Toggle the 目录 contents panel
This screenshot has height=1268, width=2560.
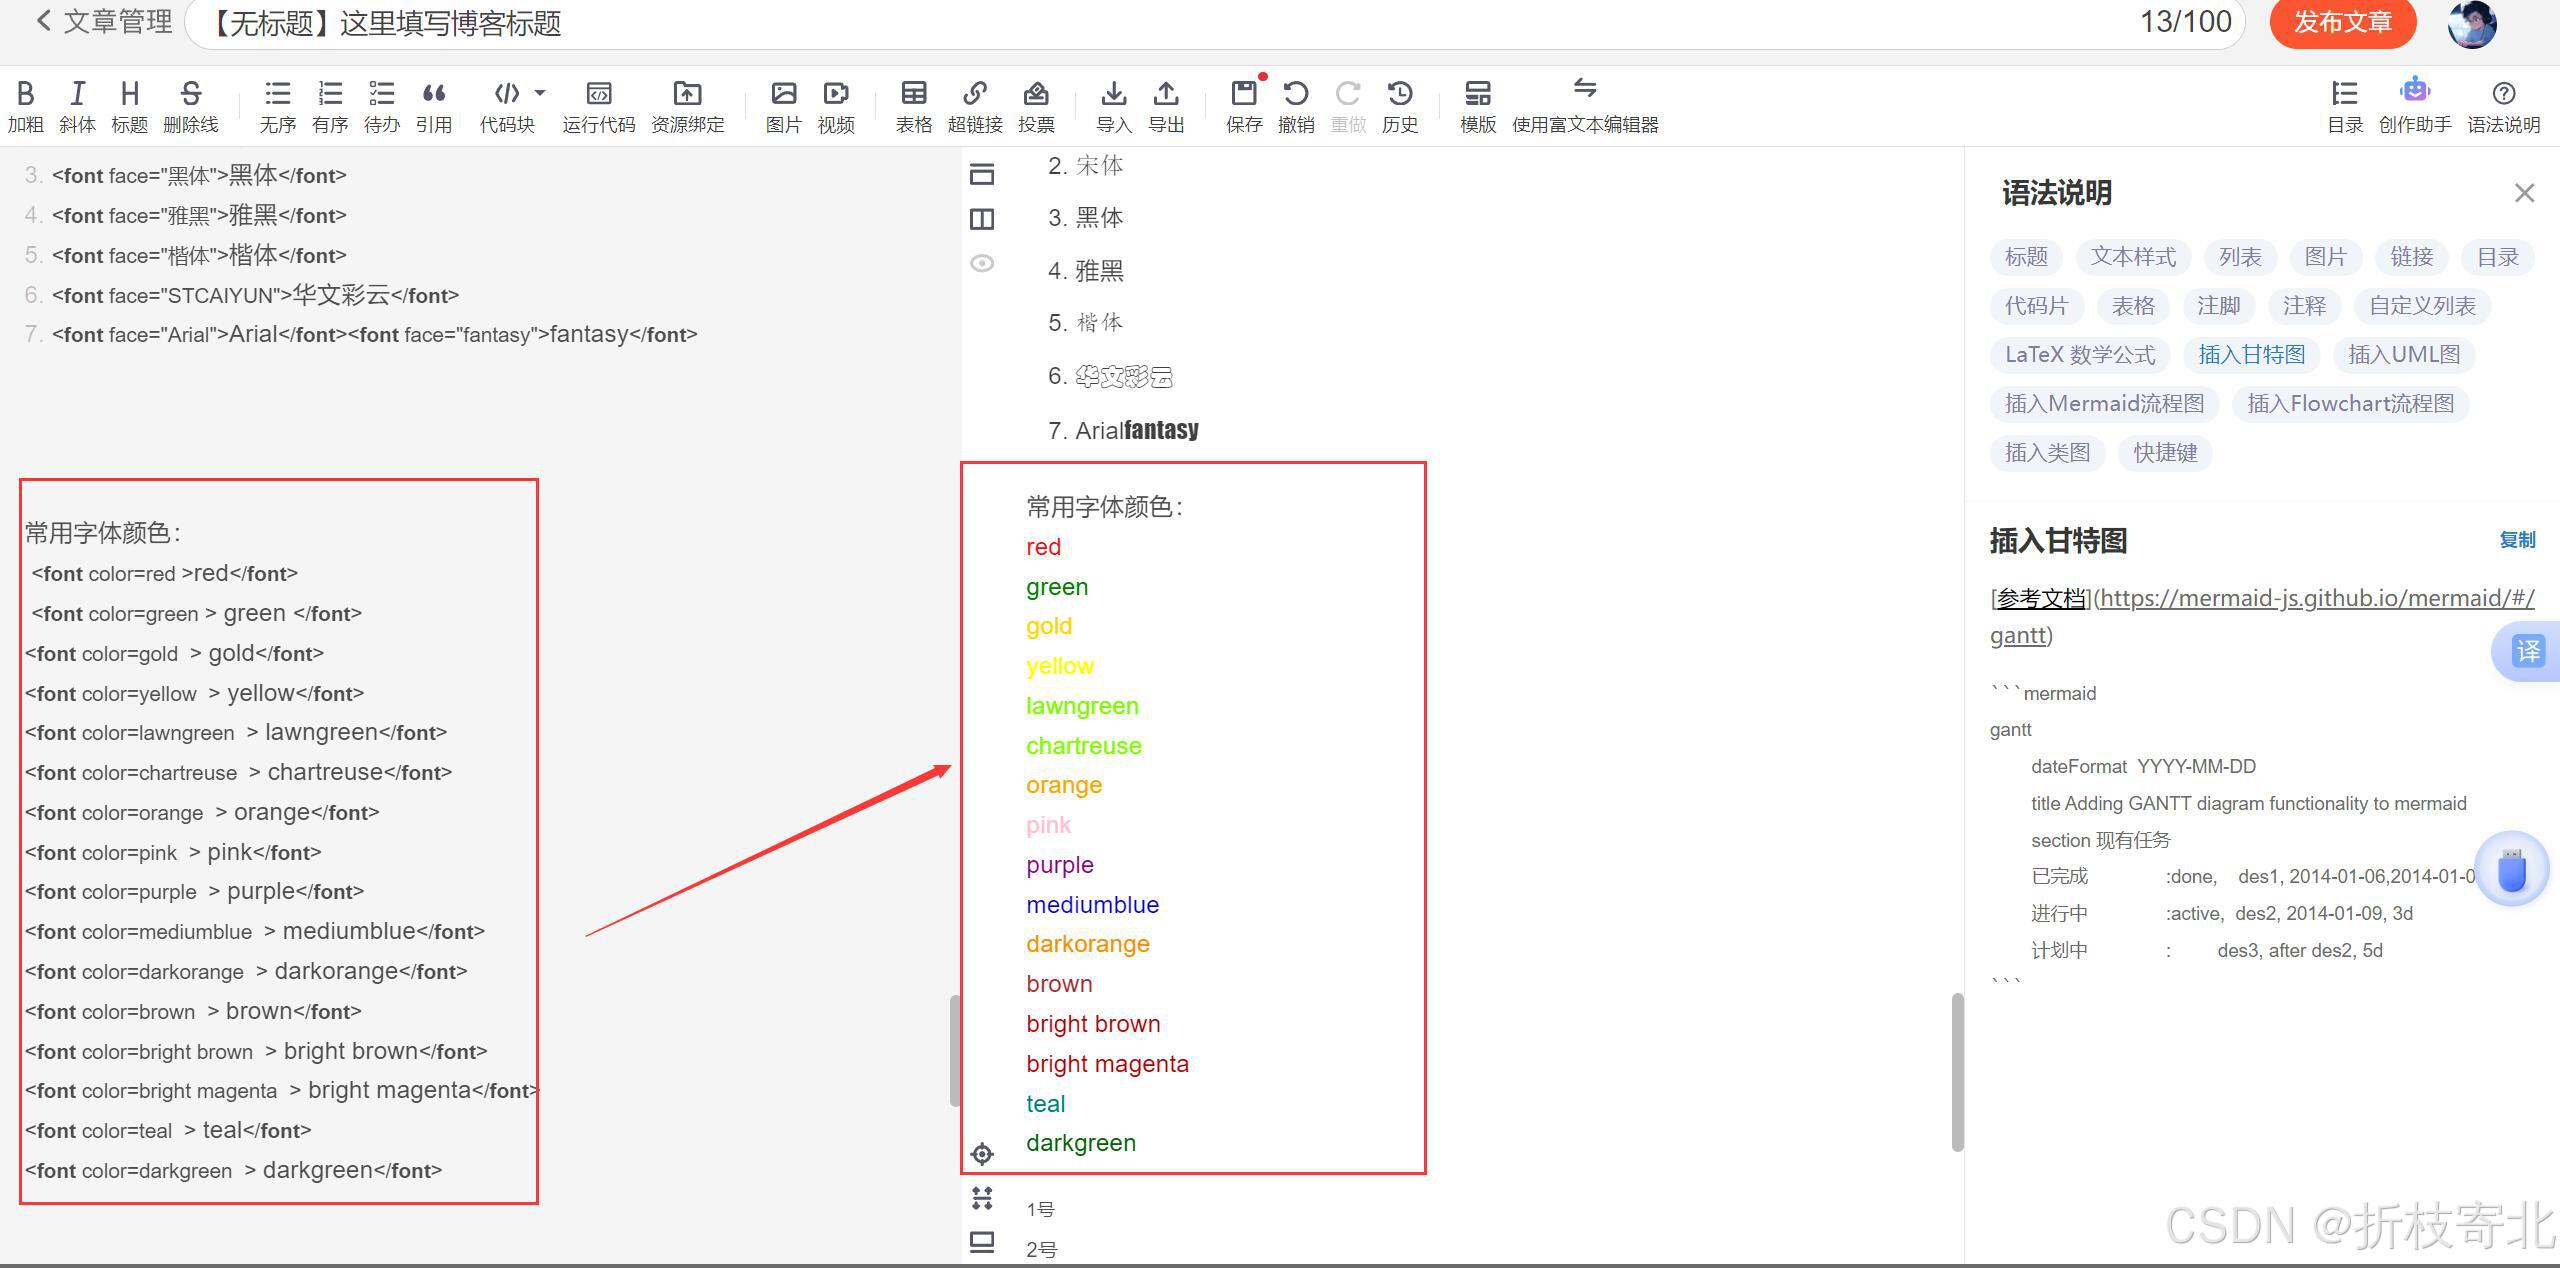tap(2345, 94)
